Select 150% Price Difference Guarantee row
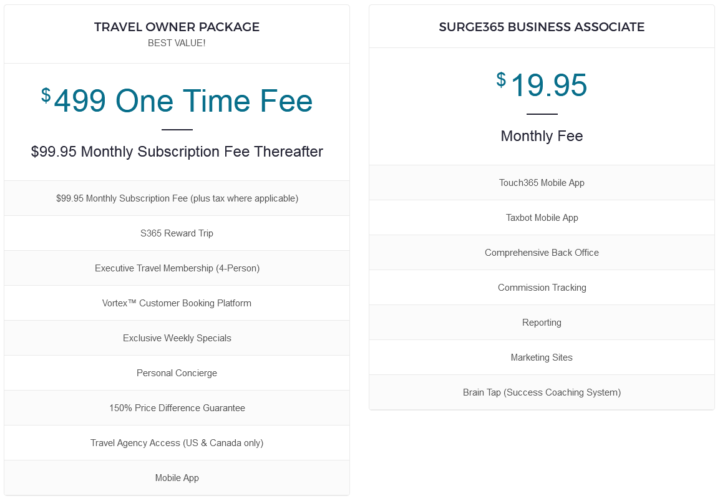The image size is (720, 501). 177,408
